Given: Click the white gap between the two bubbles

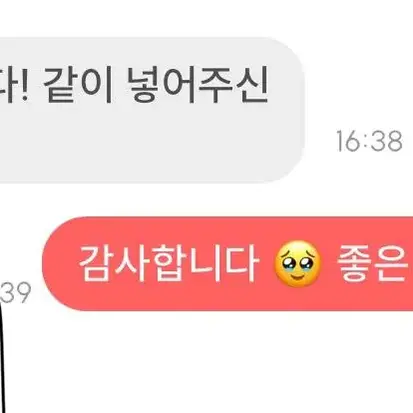Looking at the screenshot, I should click(x=207, y=199).
